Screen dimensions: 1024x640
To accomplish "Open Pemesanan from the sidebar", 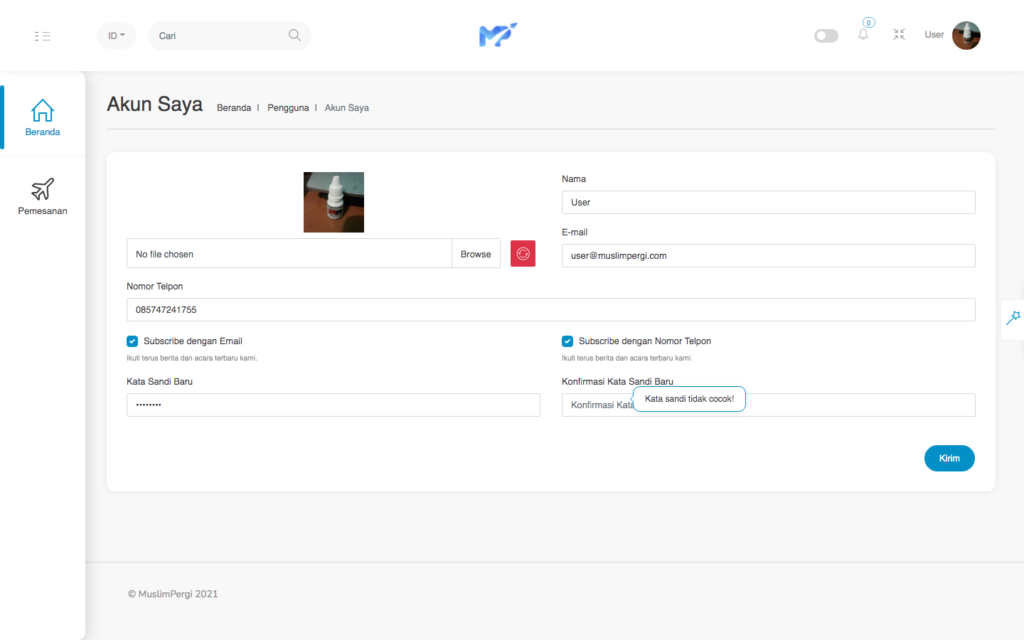I will click(x=43, y=196).
